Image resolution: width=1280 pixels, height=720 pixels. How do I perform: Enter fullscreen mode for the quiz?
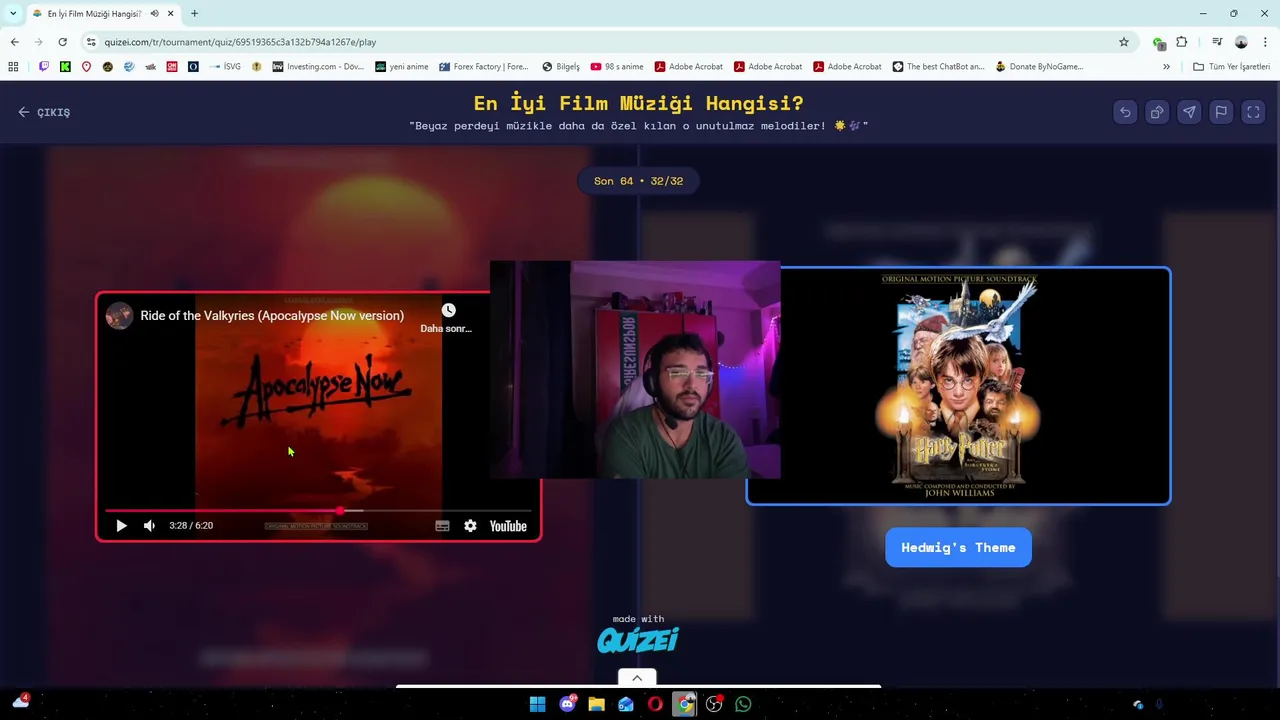(x=1253, y=112)
